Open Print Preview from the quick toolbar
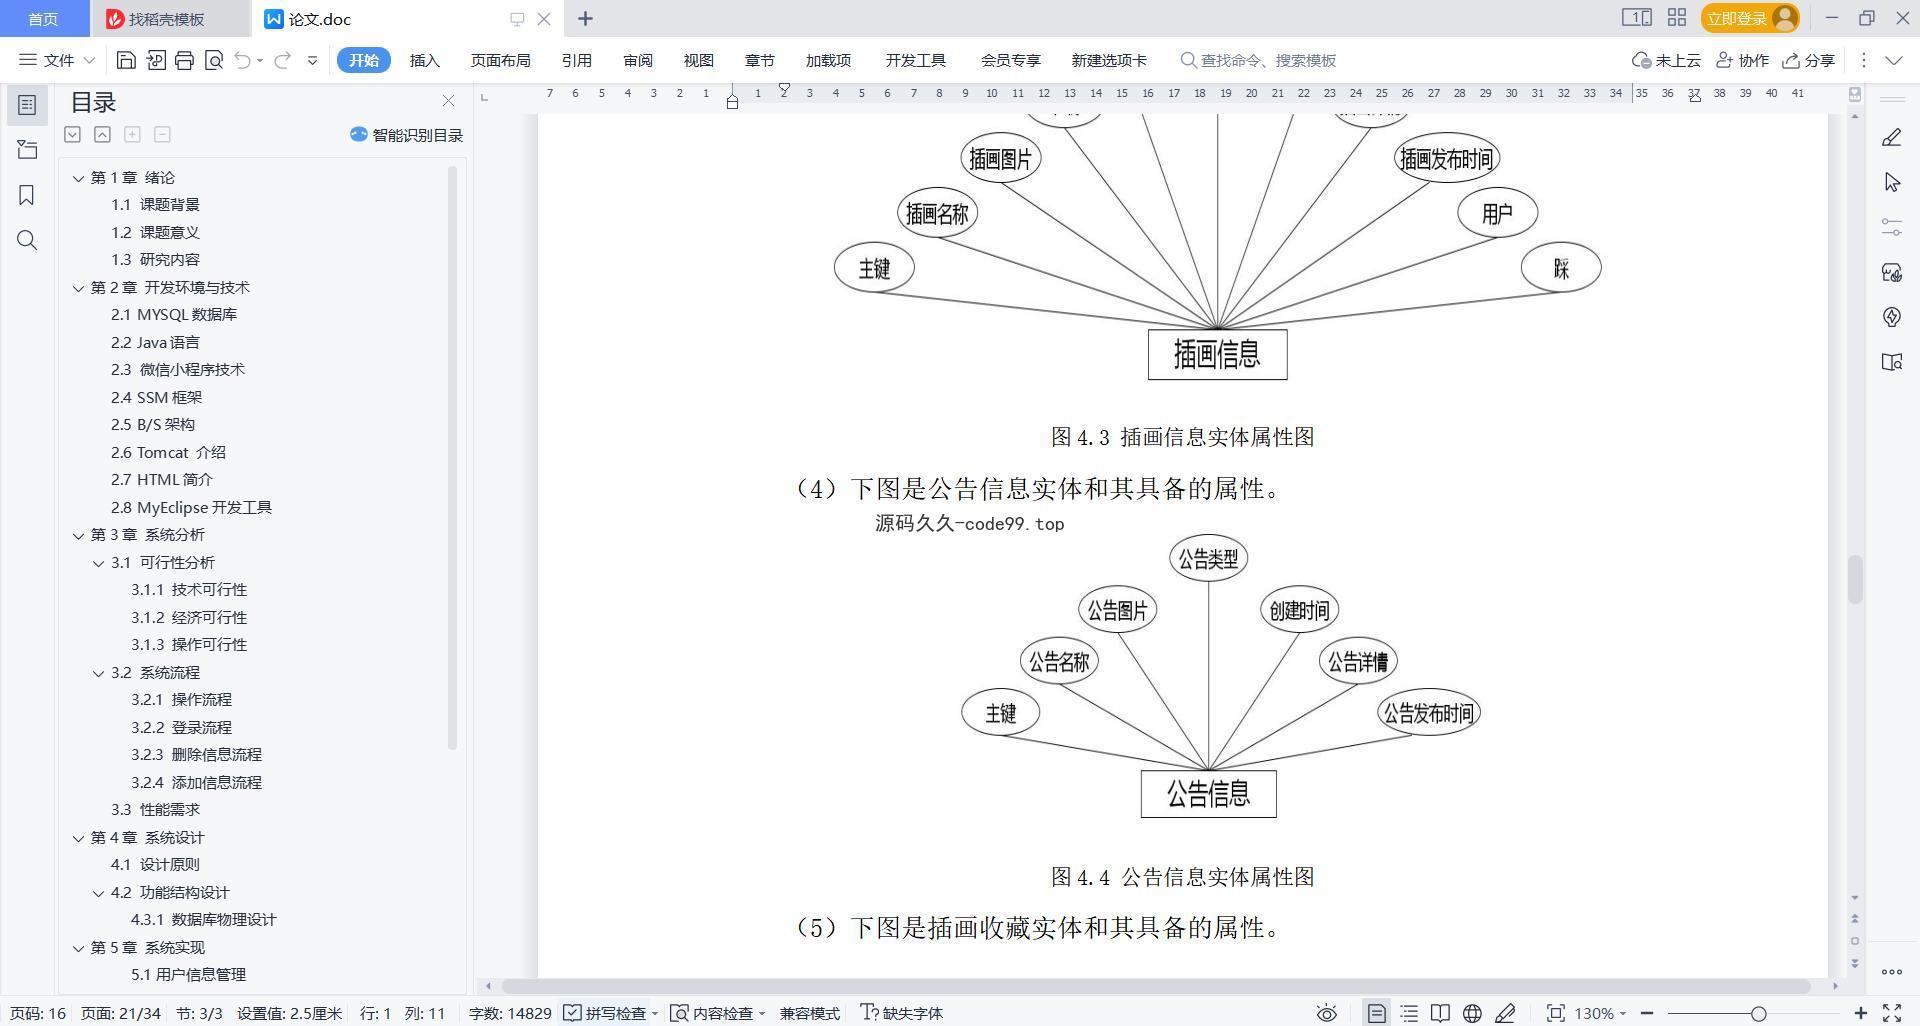Viewport: 1920px width, 1026px height. click(x=213, y=60)
